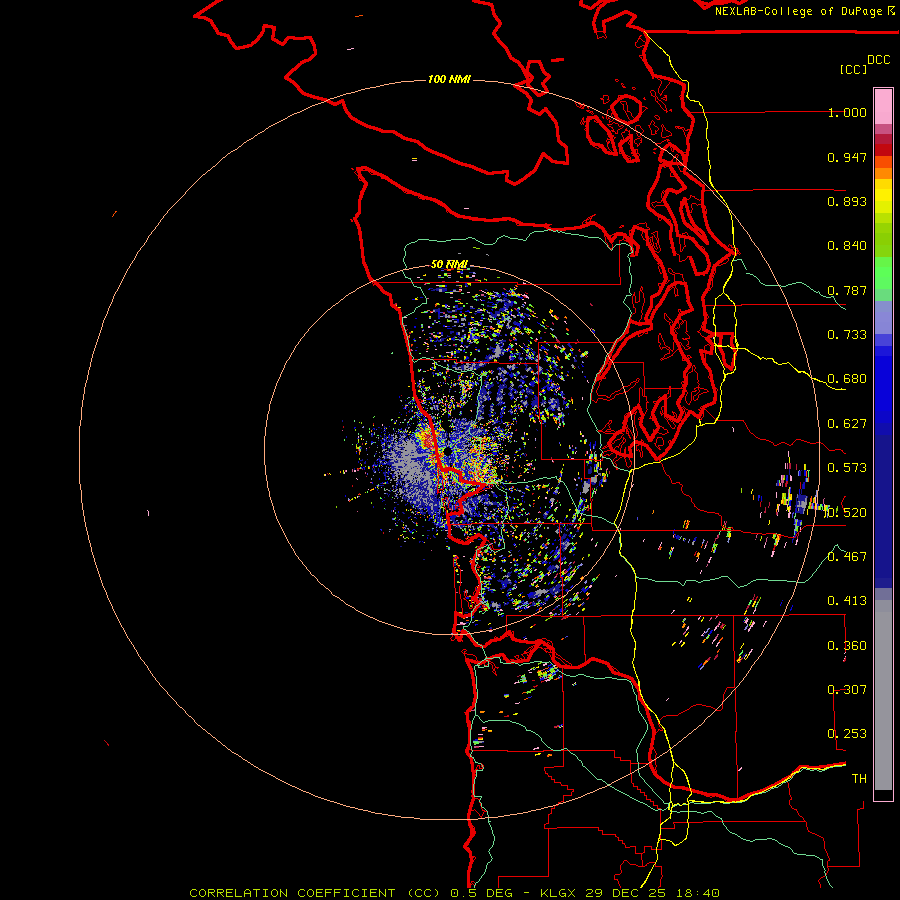Pick the dark red segment of the color bar
This screenshot has height=900, width=900.
coord(883,150)
